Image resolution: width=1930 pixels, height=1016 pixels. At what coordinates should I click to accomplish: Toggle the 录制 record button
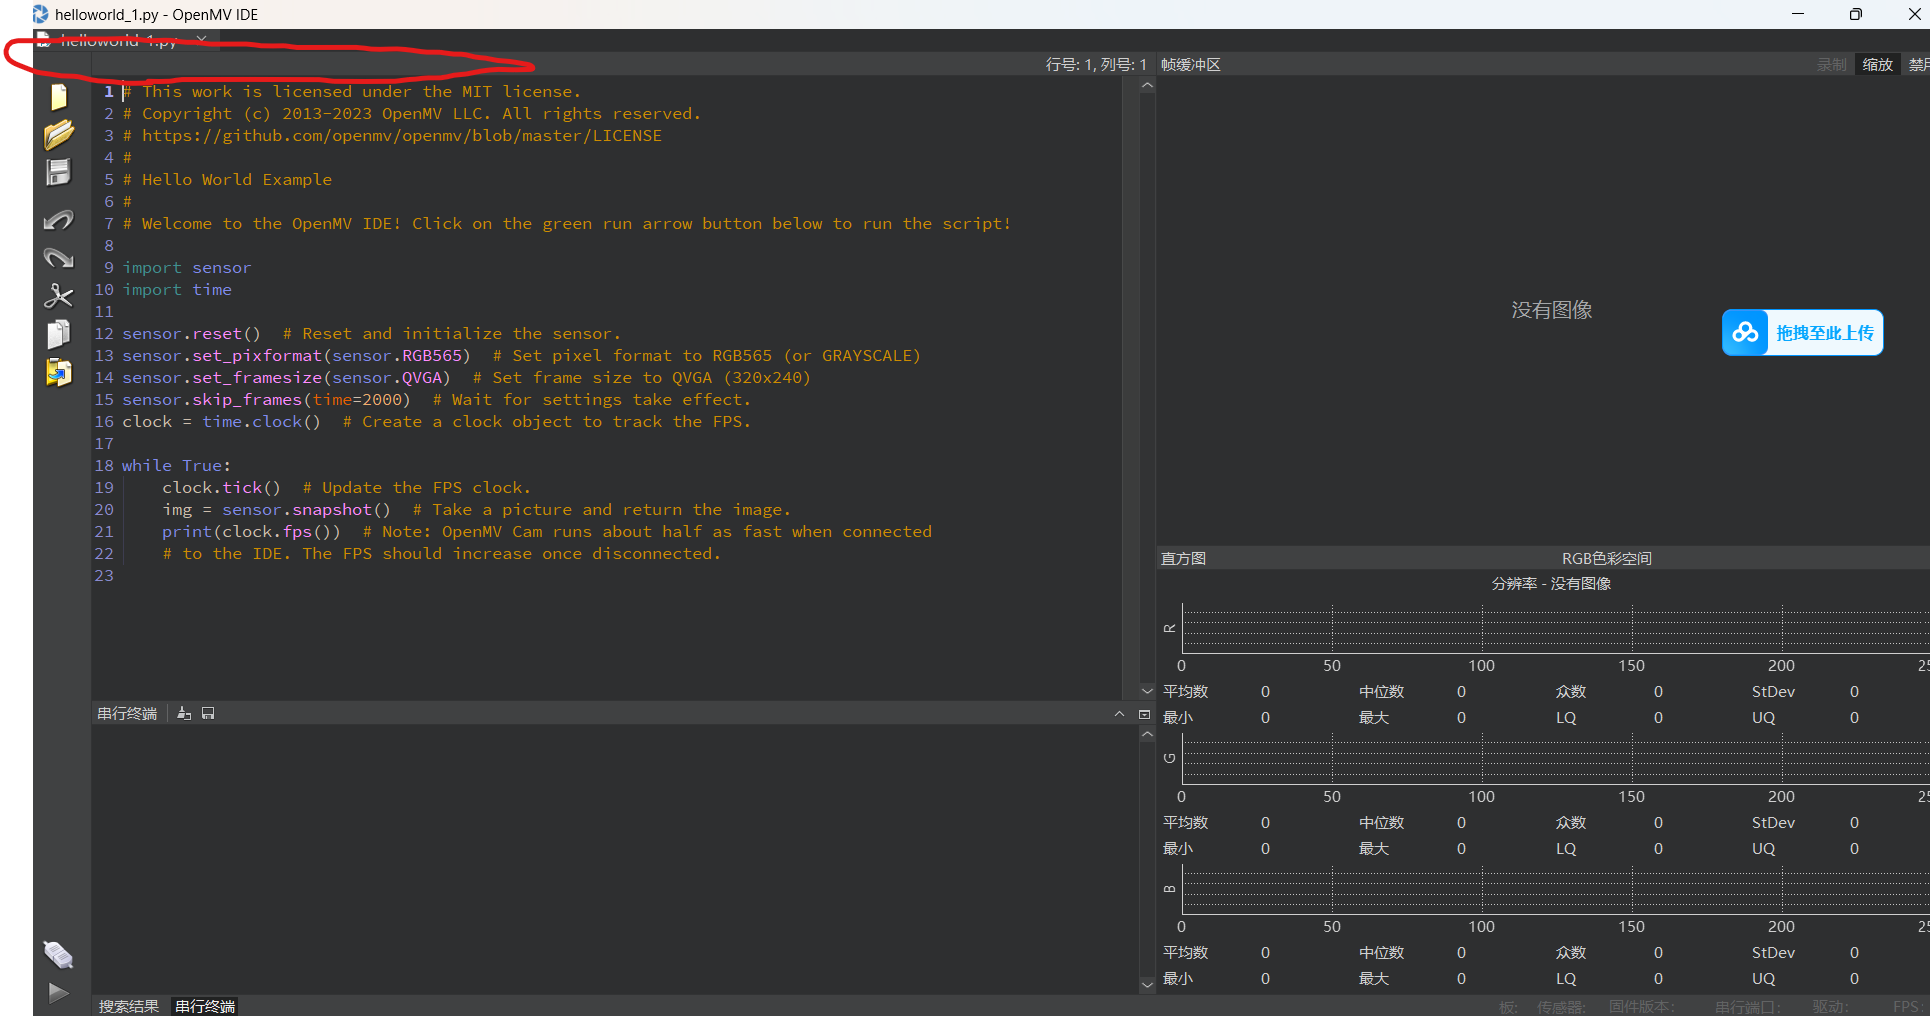(1832, 64)
